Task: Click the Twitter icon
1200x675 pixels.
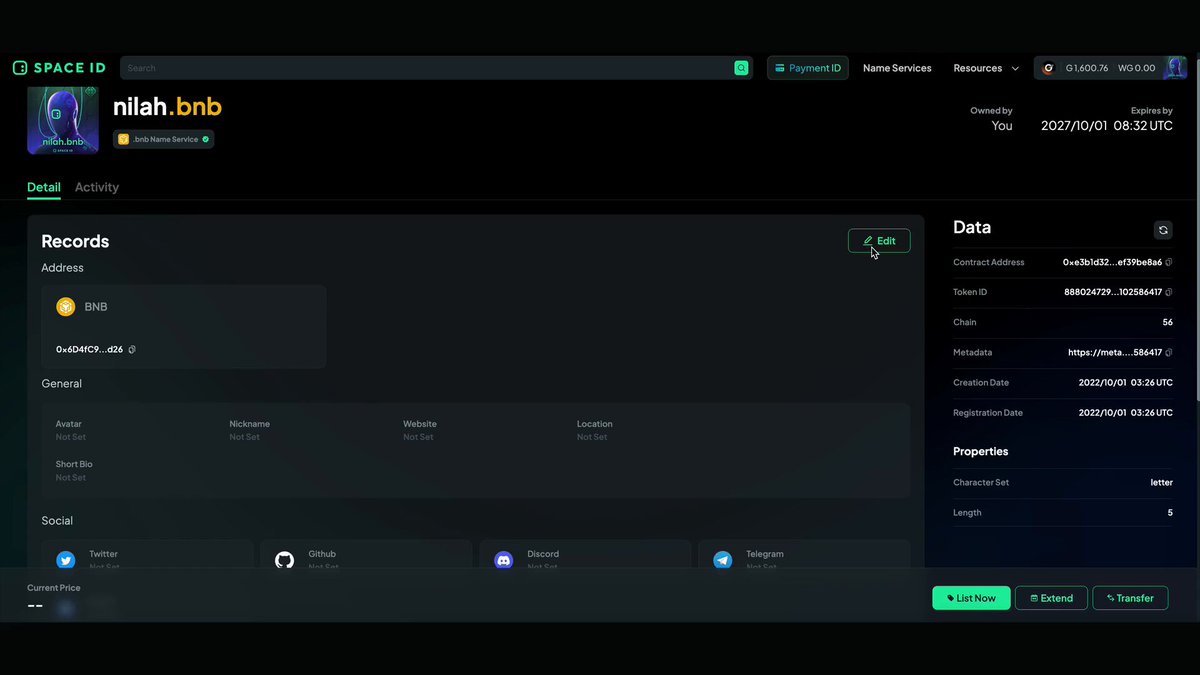Action: pos(66,560)
